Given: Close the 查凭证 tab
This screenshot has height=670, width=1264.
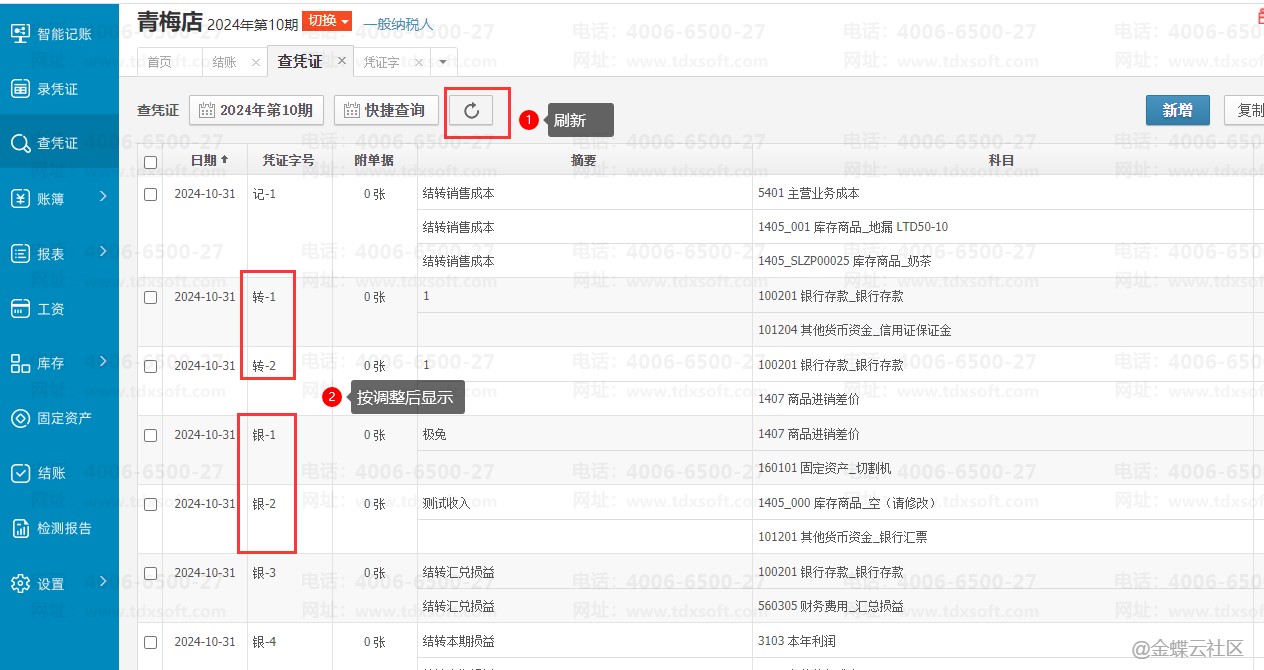Looking at the screenshot, I should (342, 61).
